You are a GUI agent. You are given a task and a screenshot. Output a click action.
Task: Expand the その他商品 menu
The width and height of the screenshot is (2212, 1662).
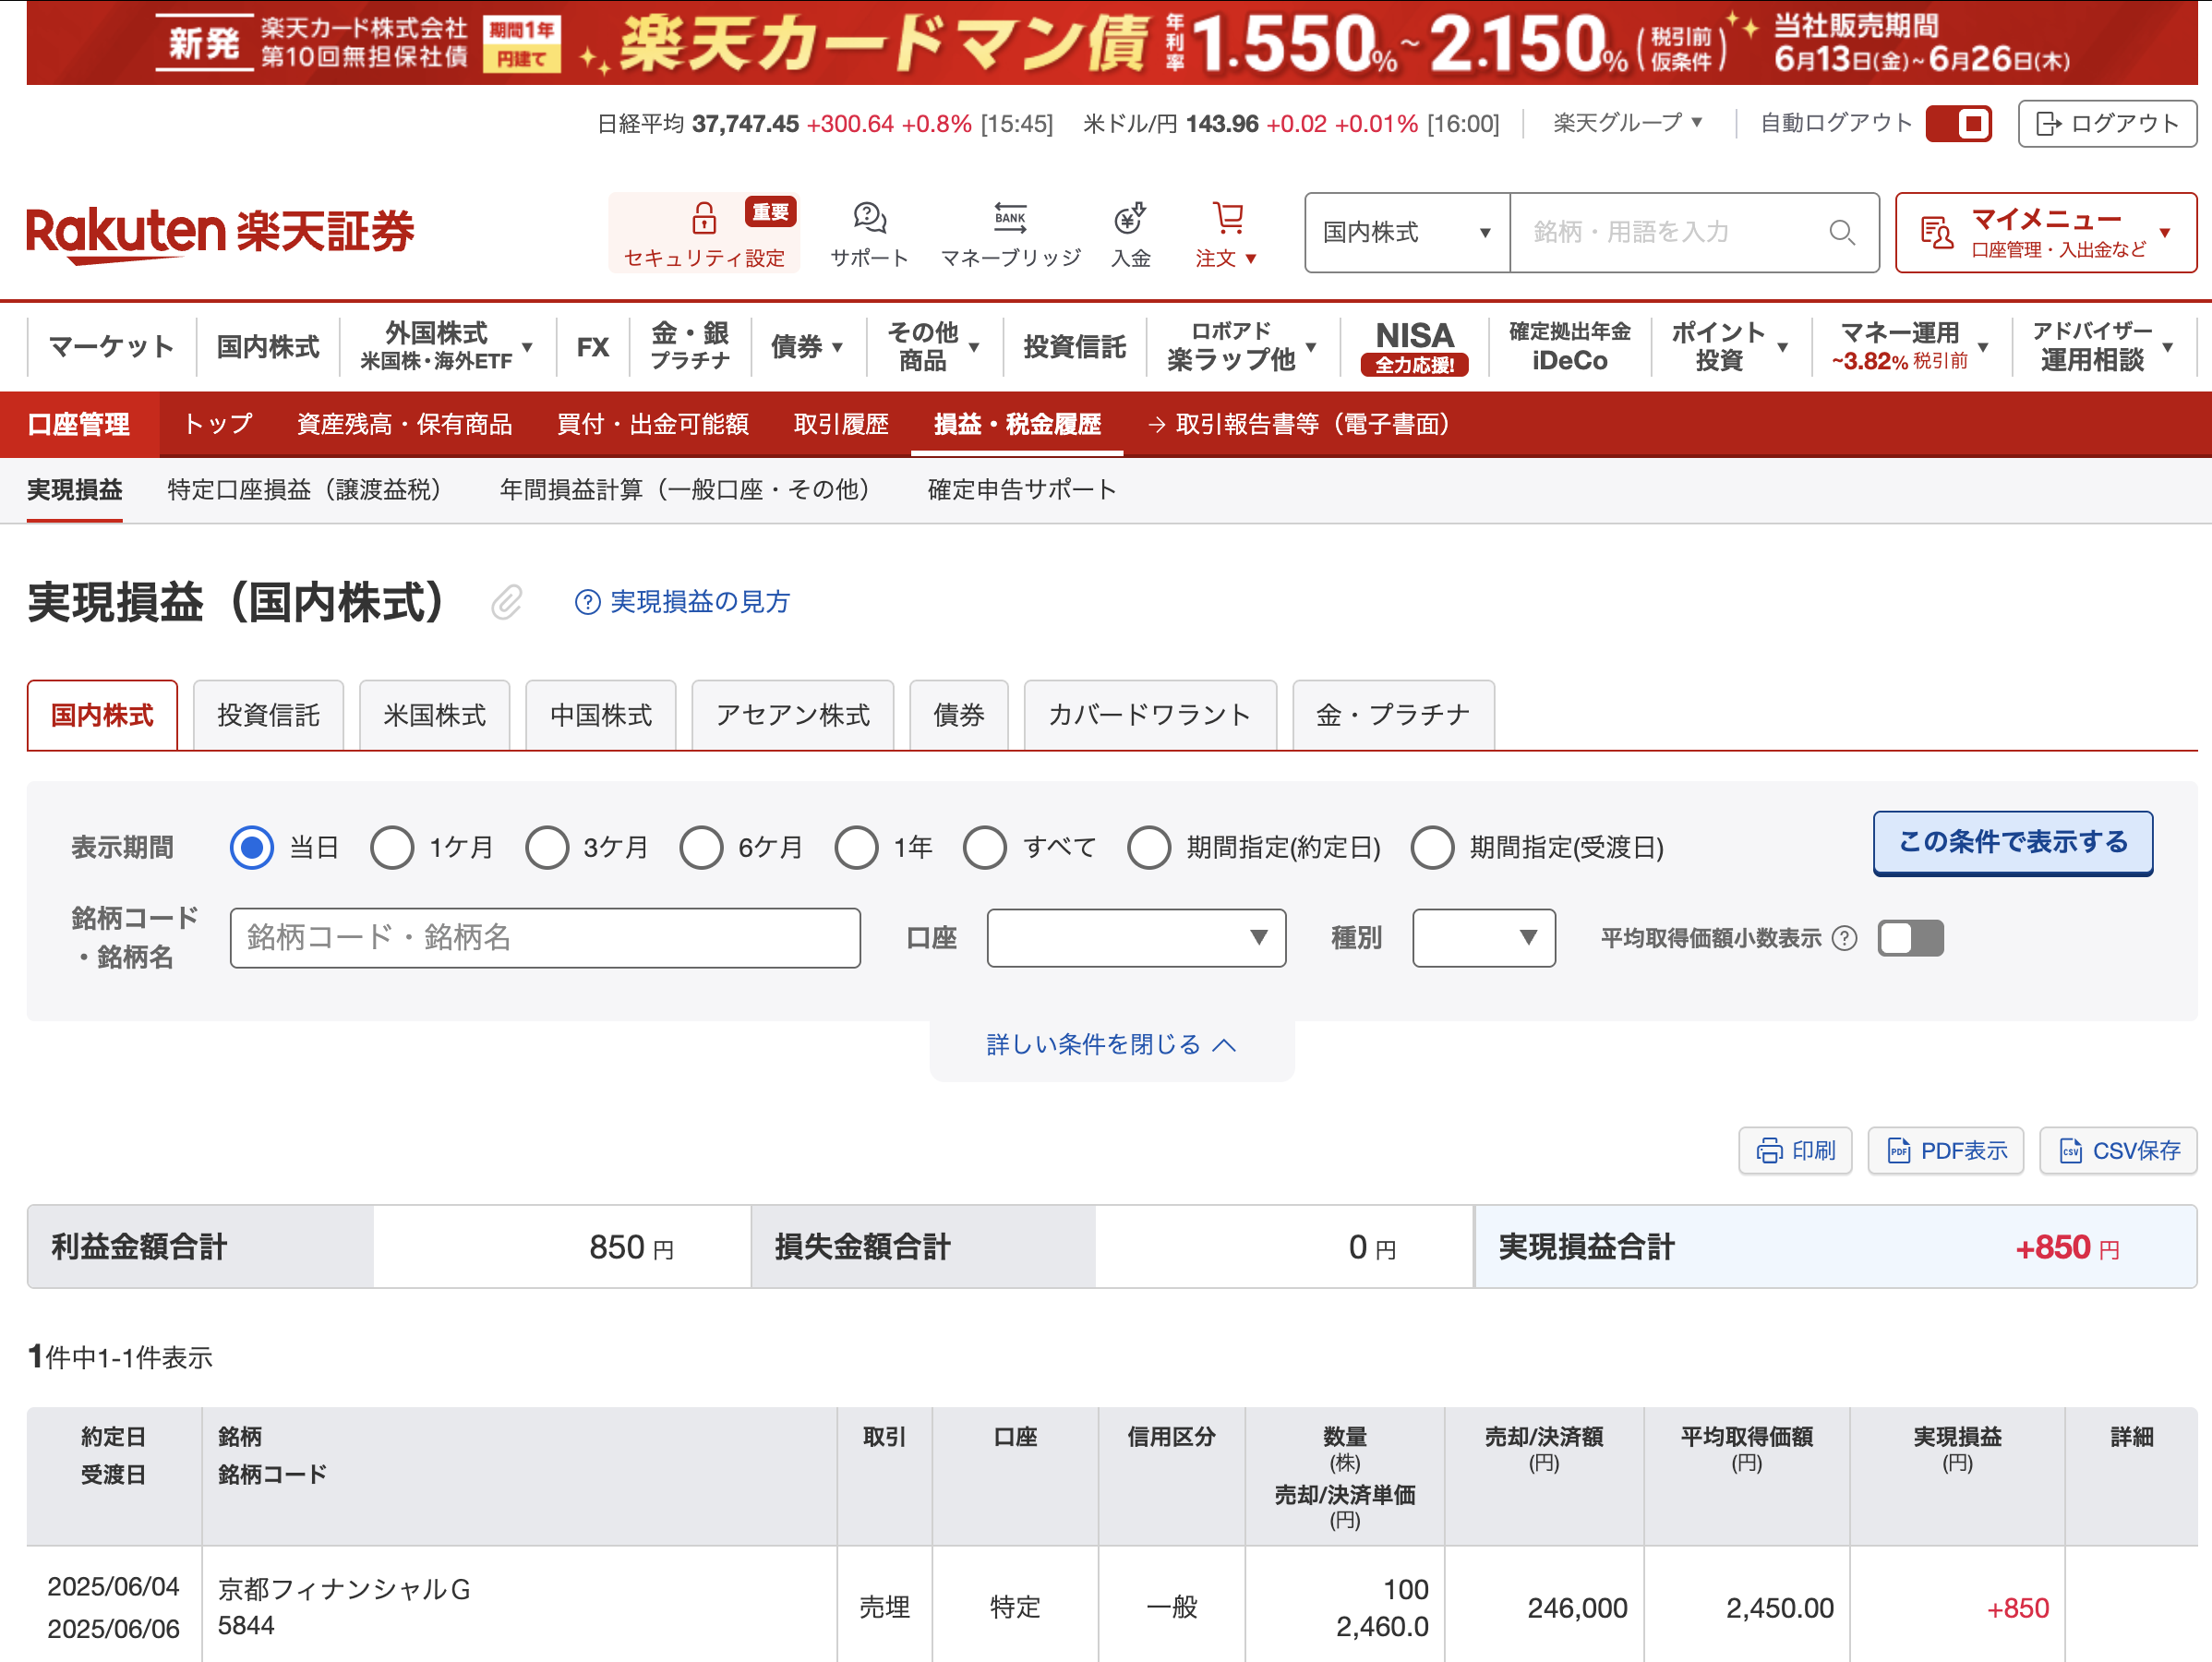coord(932,346)
